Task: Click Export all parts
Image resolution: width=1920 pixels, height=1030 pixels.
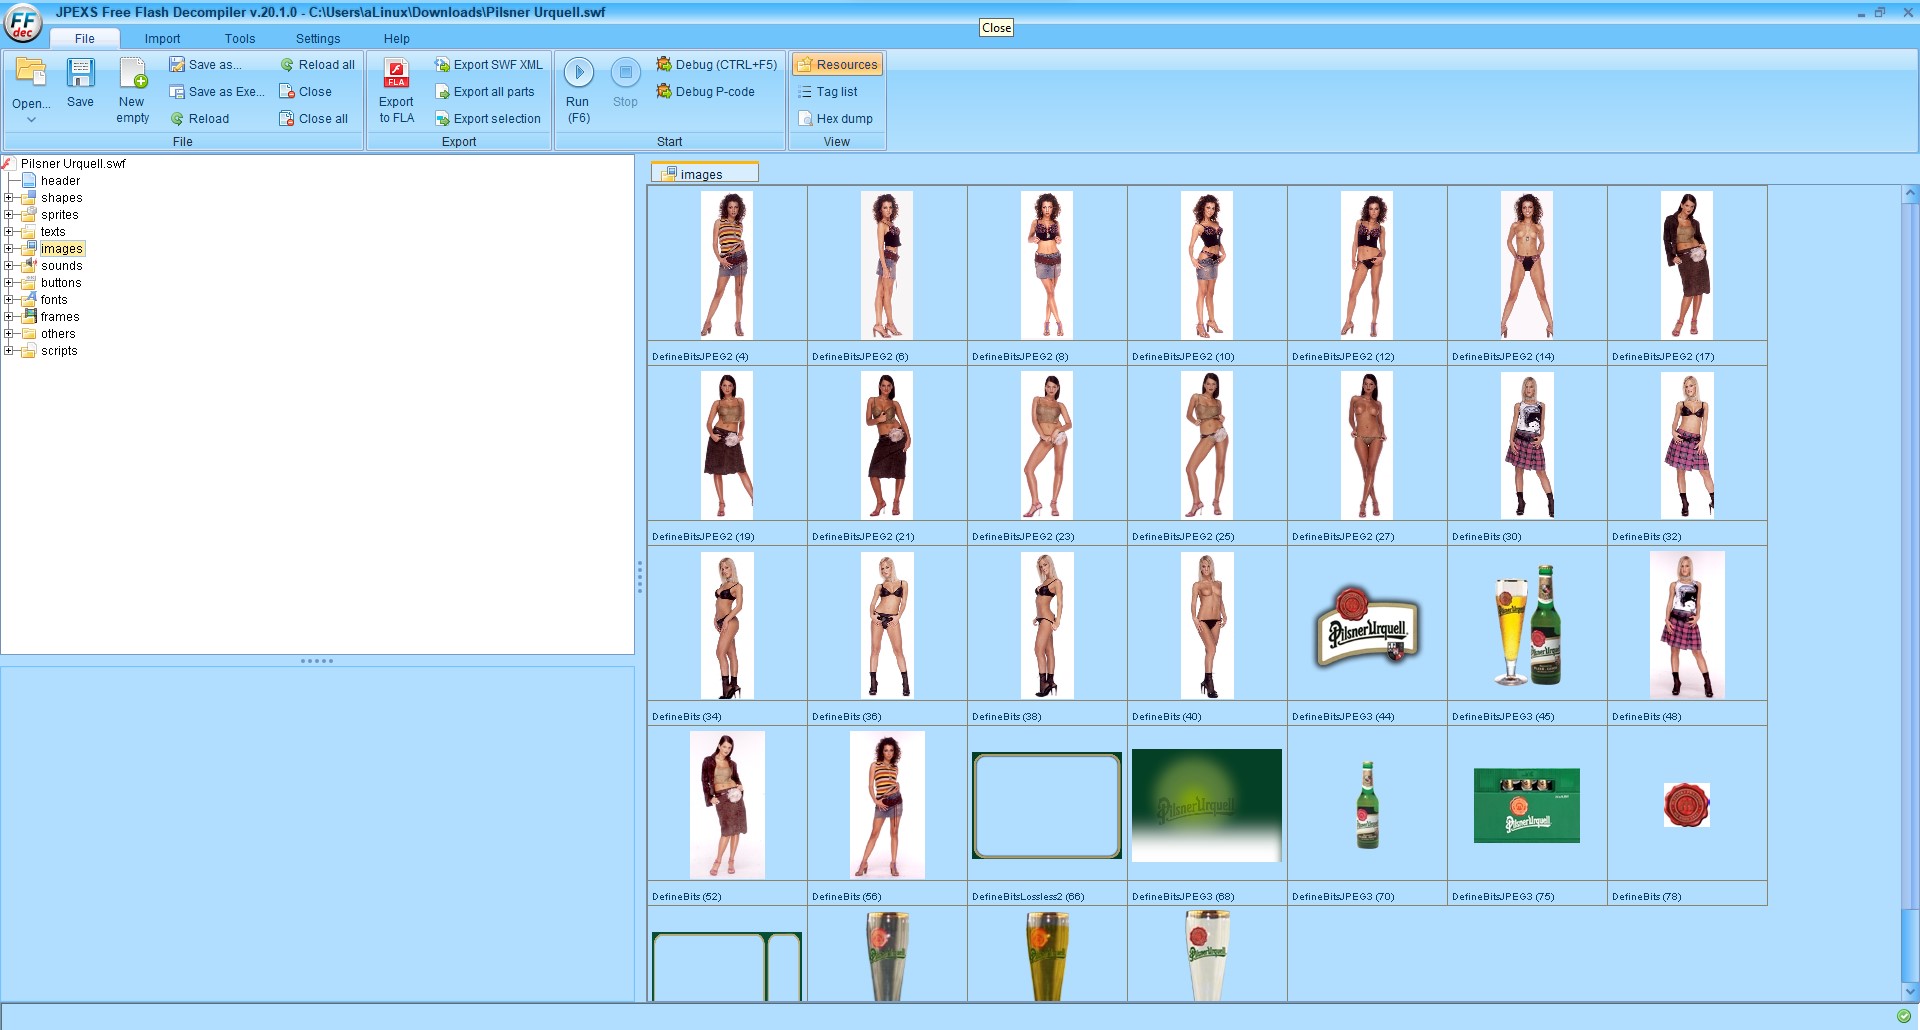Action: [485, 92]
